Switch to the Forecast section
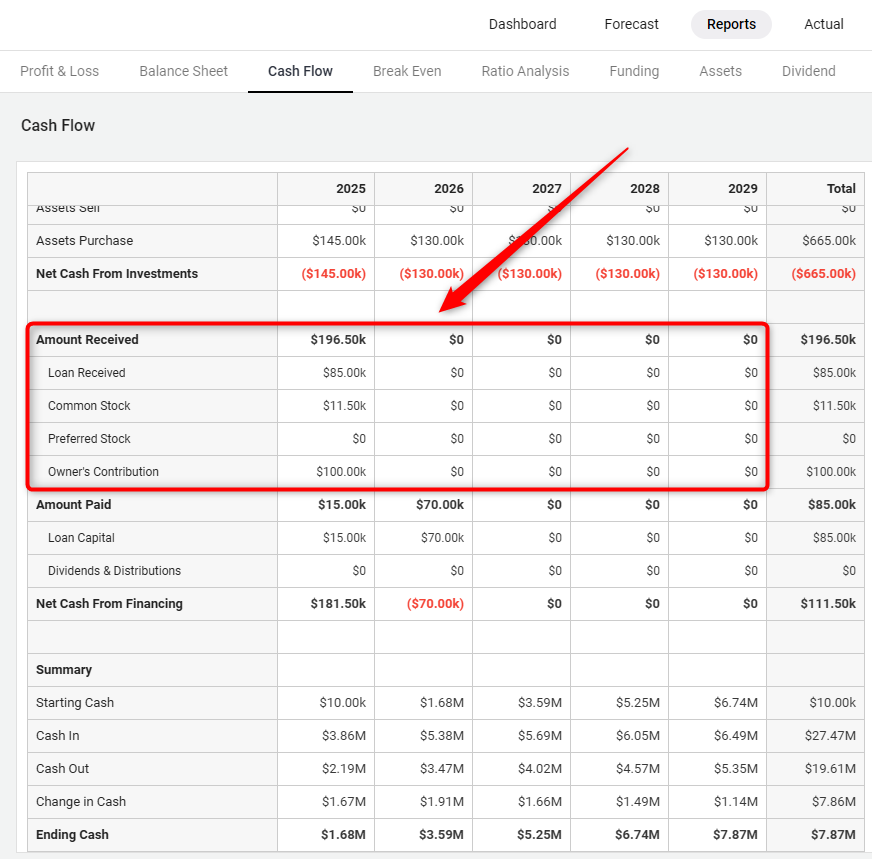 pyautogui.click(x=631, y=24)
